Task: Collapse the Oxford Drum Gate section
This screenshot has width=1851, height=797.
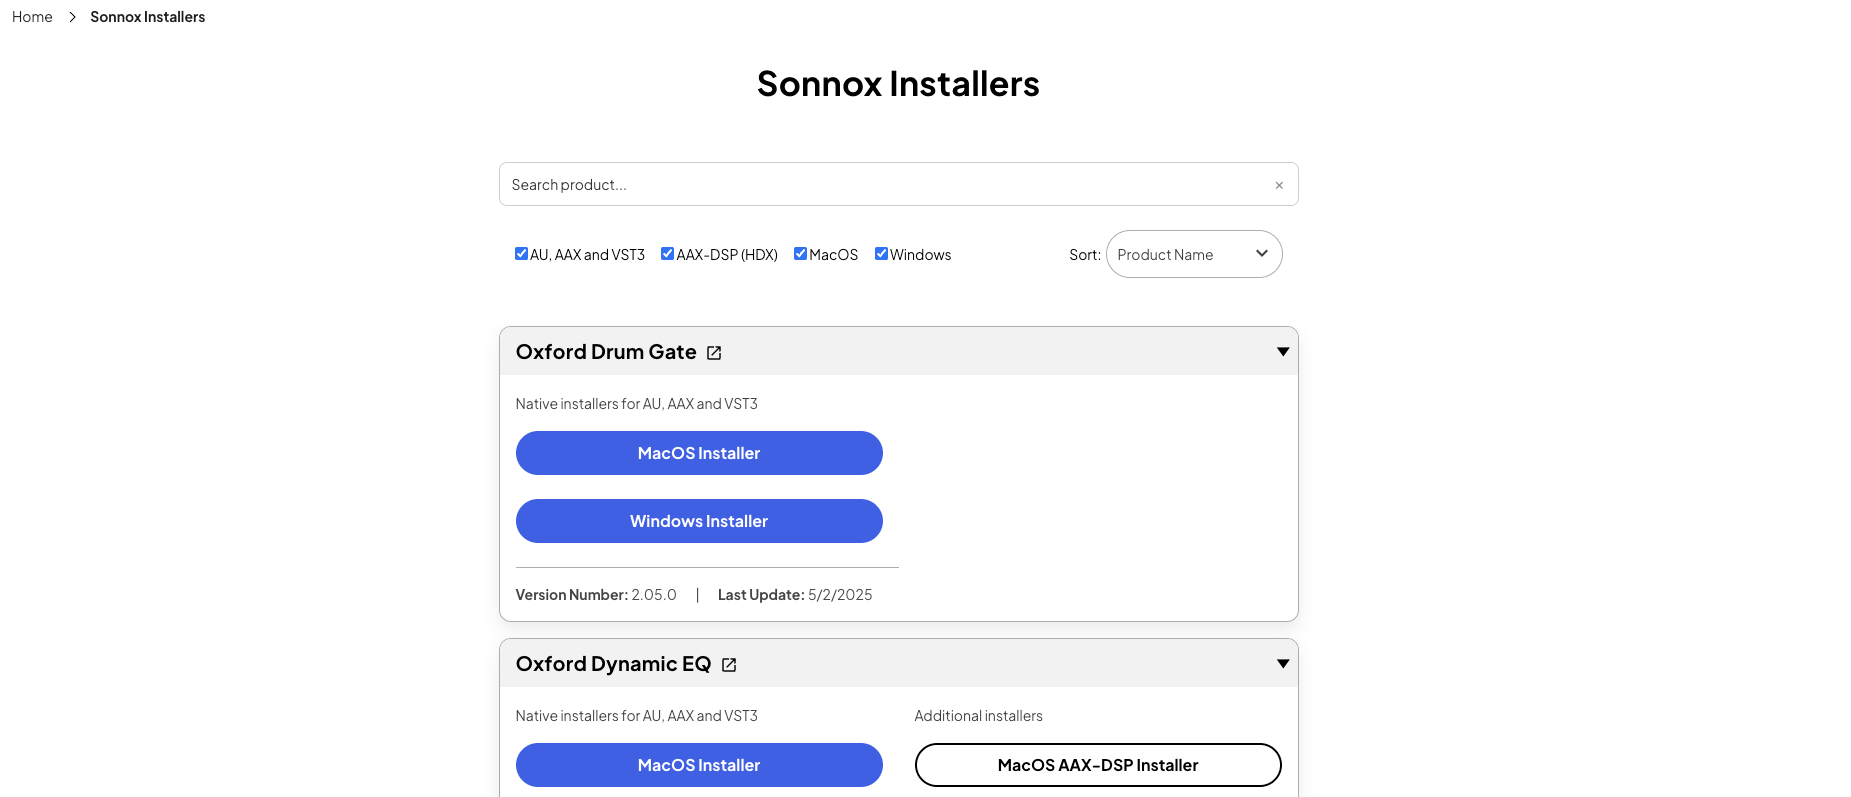Action: [x=1283, y=352]
